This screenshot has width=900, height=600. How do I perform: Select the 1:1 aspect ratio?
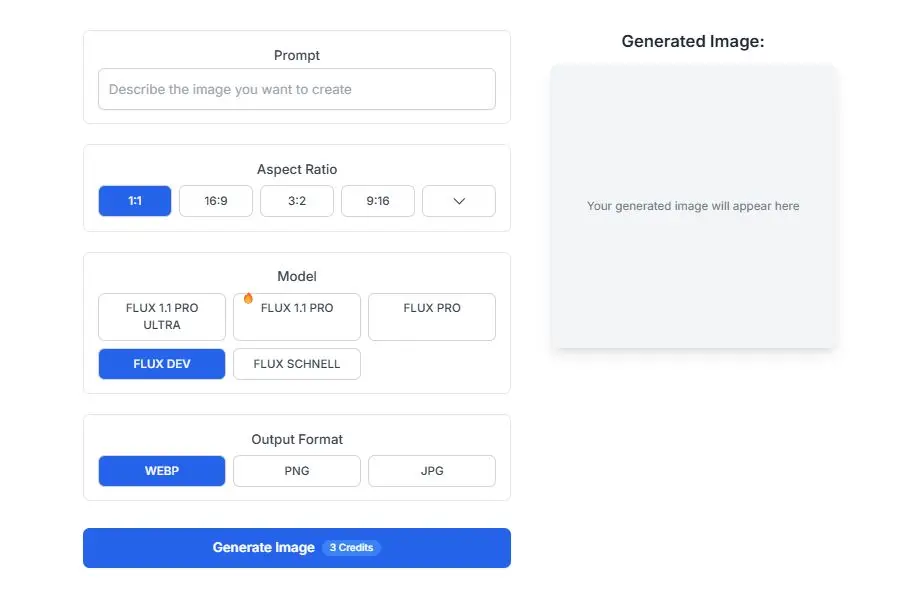tap(134, 200)
